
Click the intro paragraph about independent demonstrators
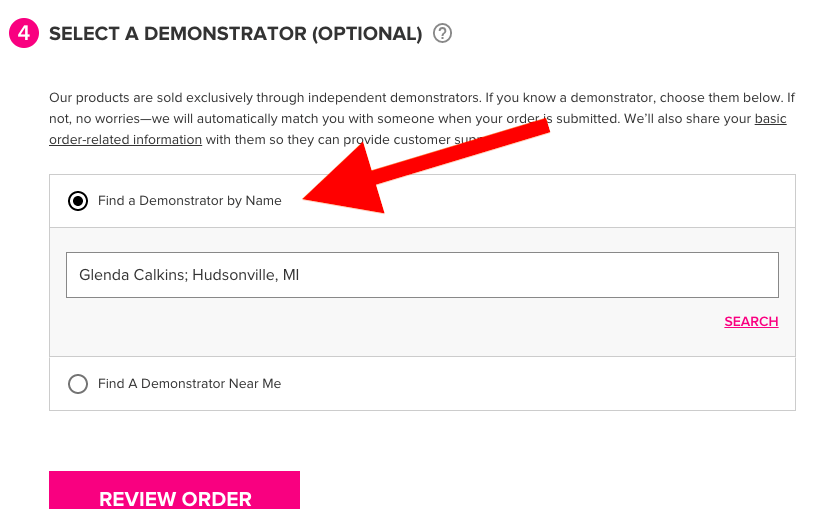point(422,118)
